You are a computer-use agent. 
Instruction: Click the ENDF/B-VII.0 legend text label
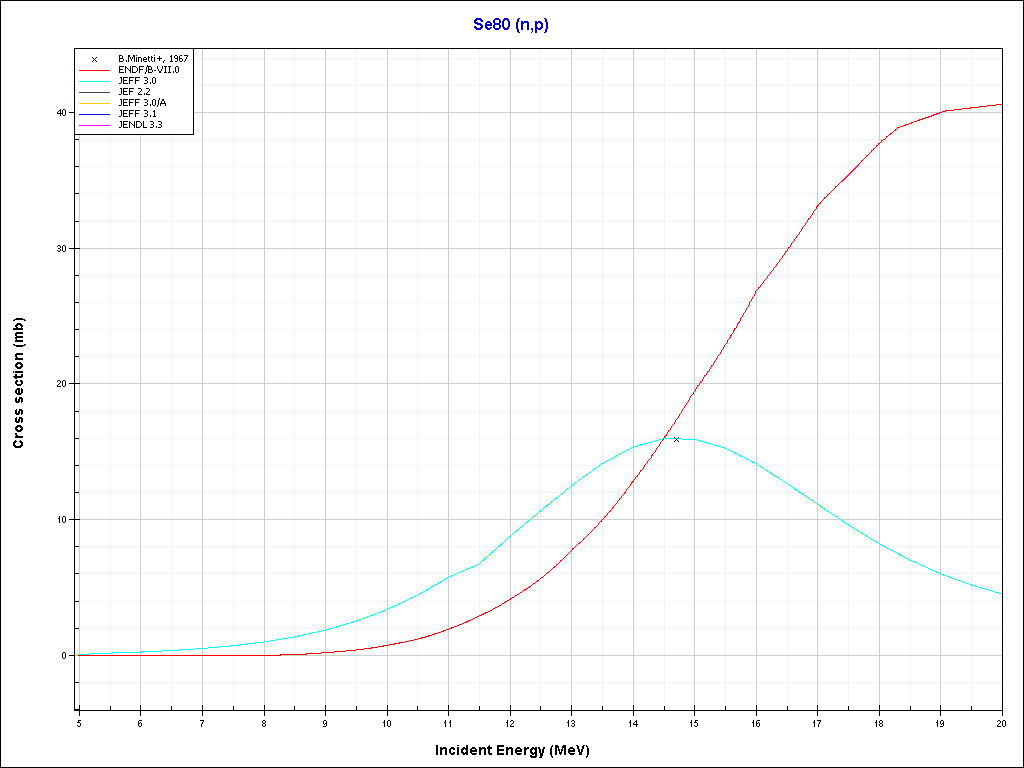coord(148,70)
